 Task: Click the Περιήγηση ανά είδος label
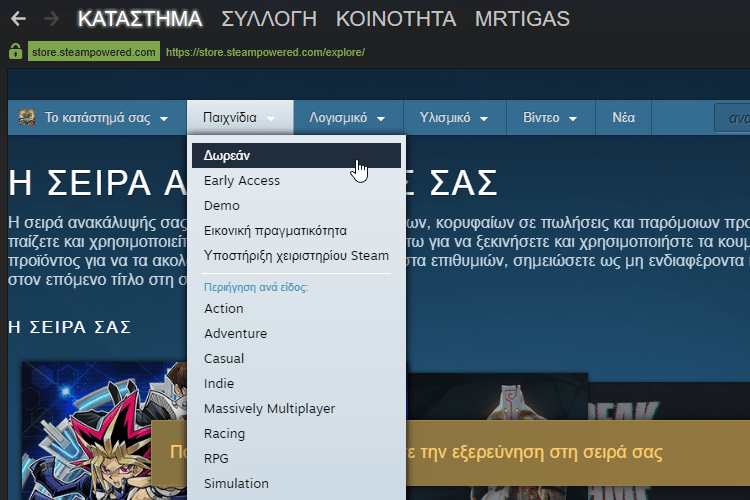click(256, 287)
